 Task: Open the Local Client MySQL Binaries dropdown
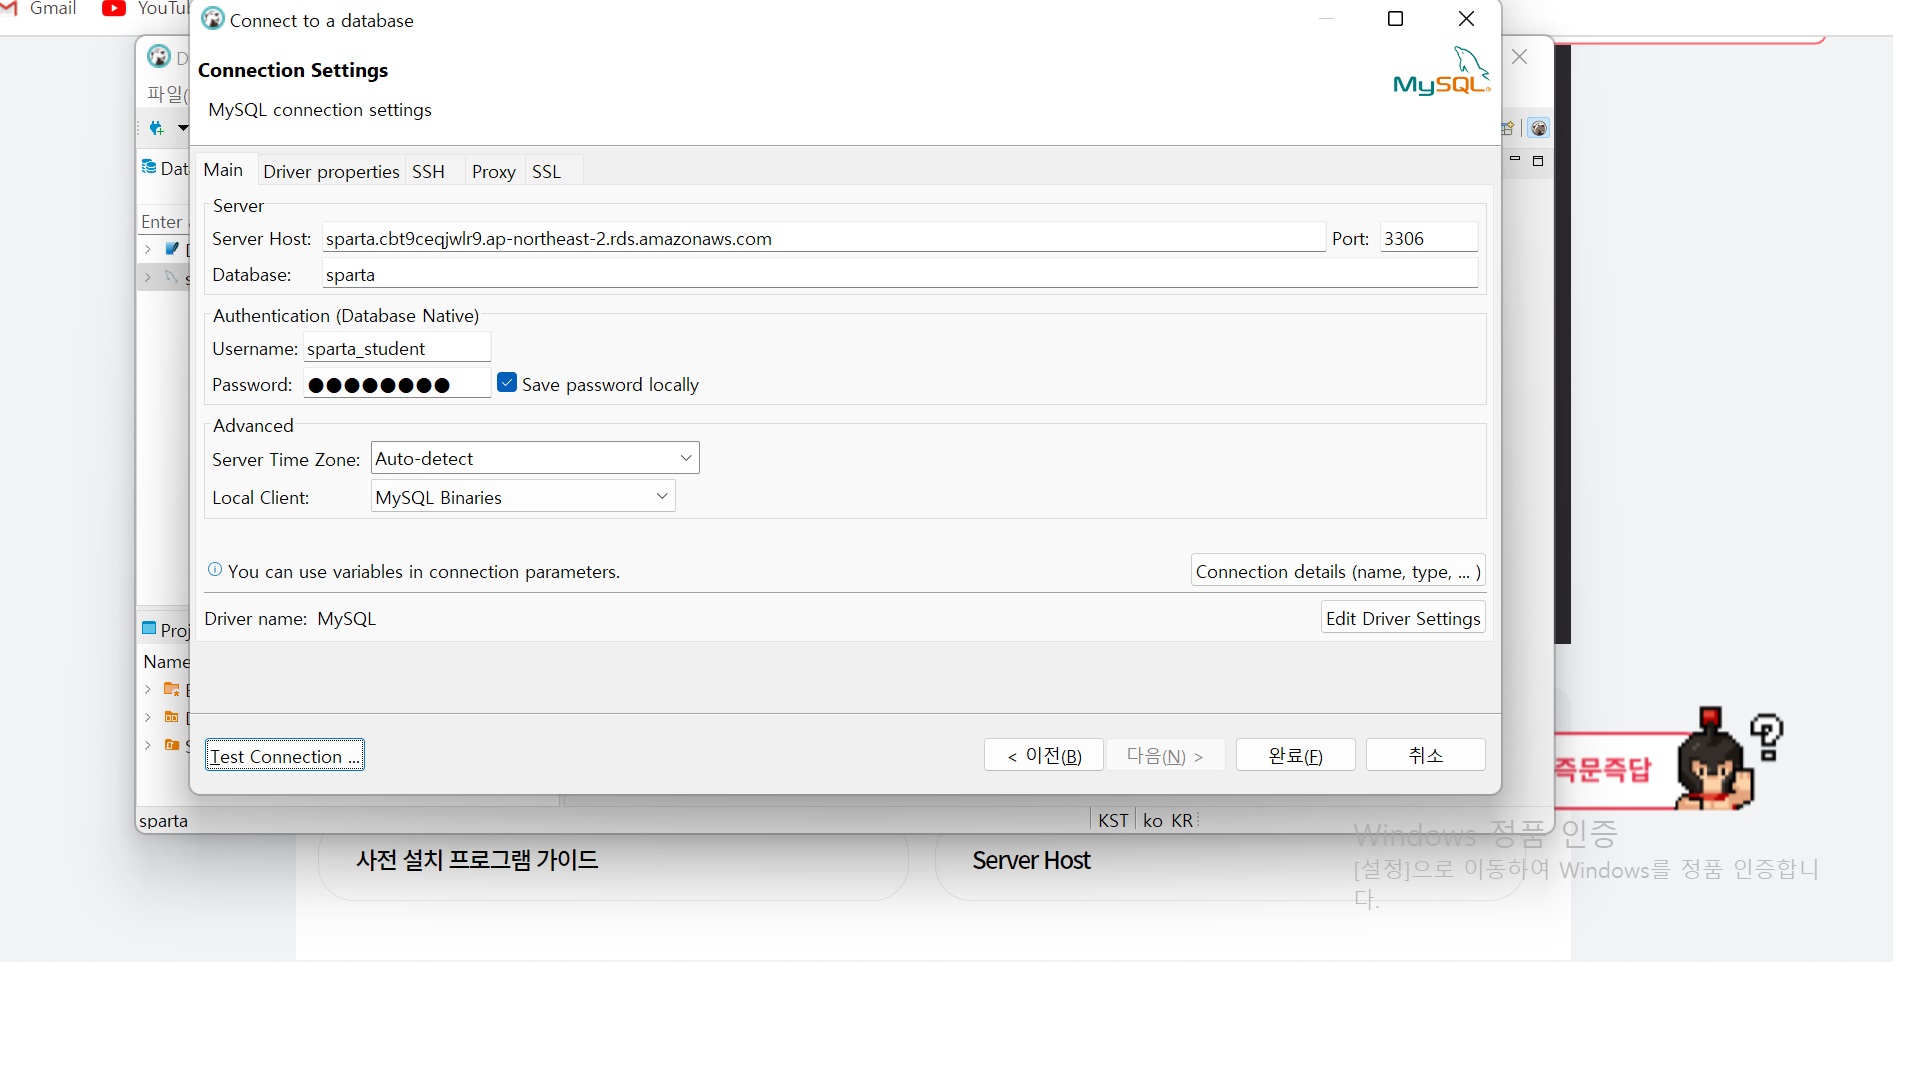pos(523,496)
